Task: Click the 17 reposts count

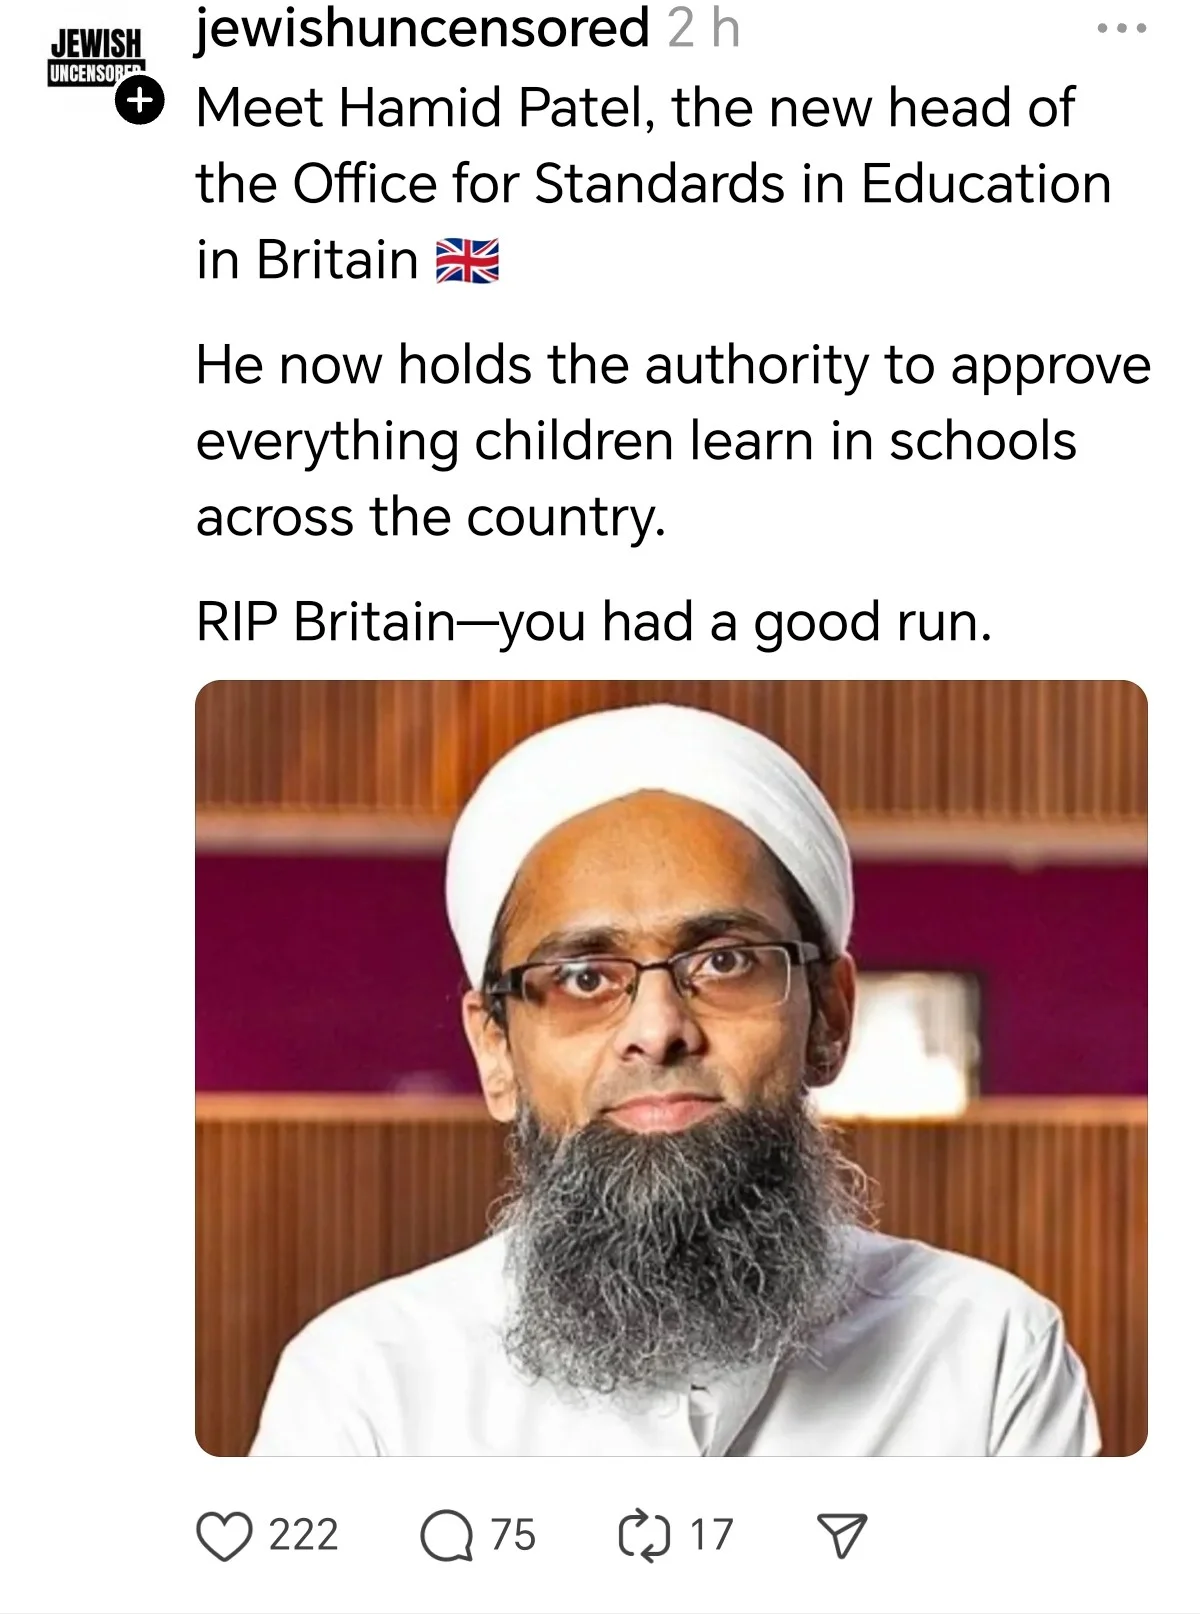Action: coord(711,1535)
